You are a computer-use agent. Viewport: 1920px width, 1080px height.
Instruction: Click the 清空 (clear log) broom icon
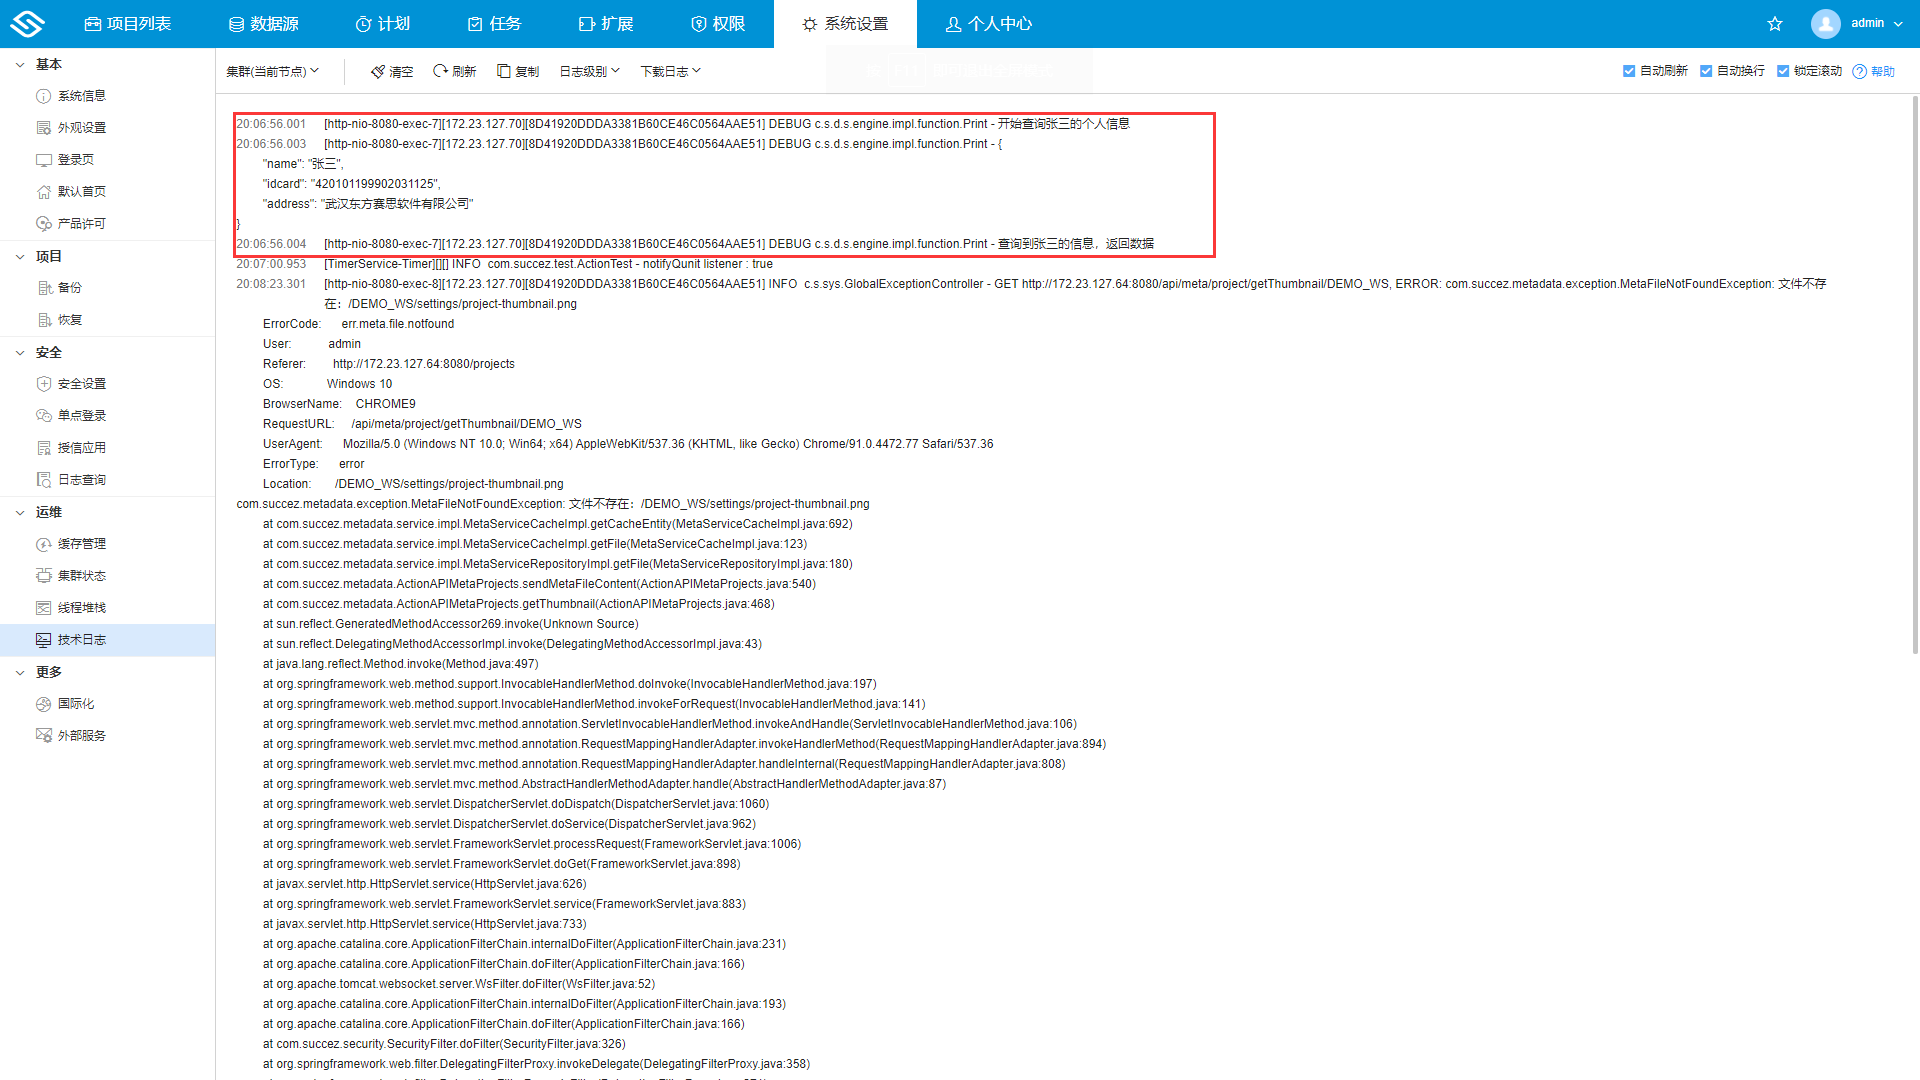click(378, 71)
